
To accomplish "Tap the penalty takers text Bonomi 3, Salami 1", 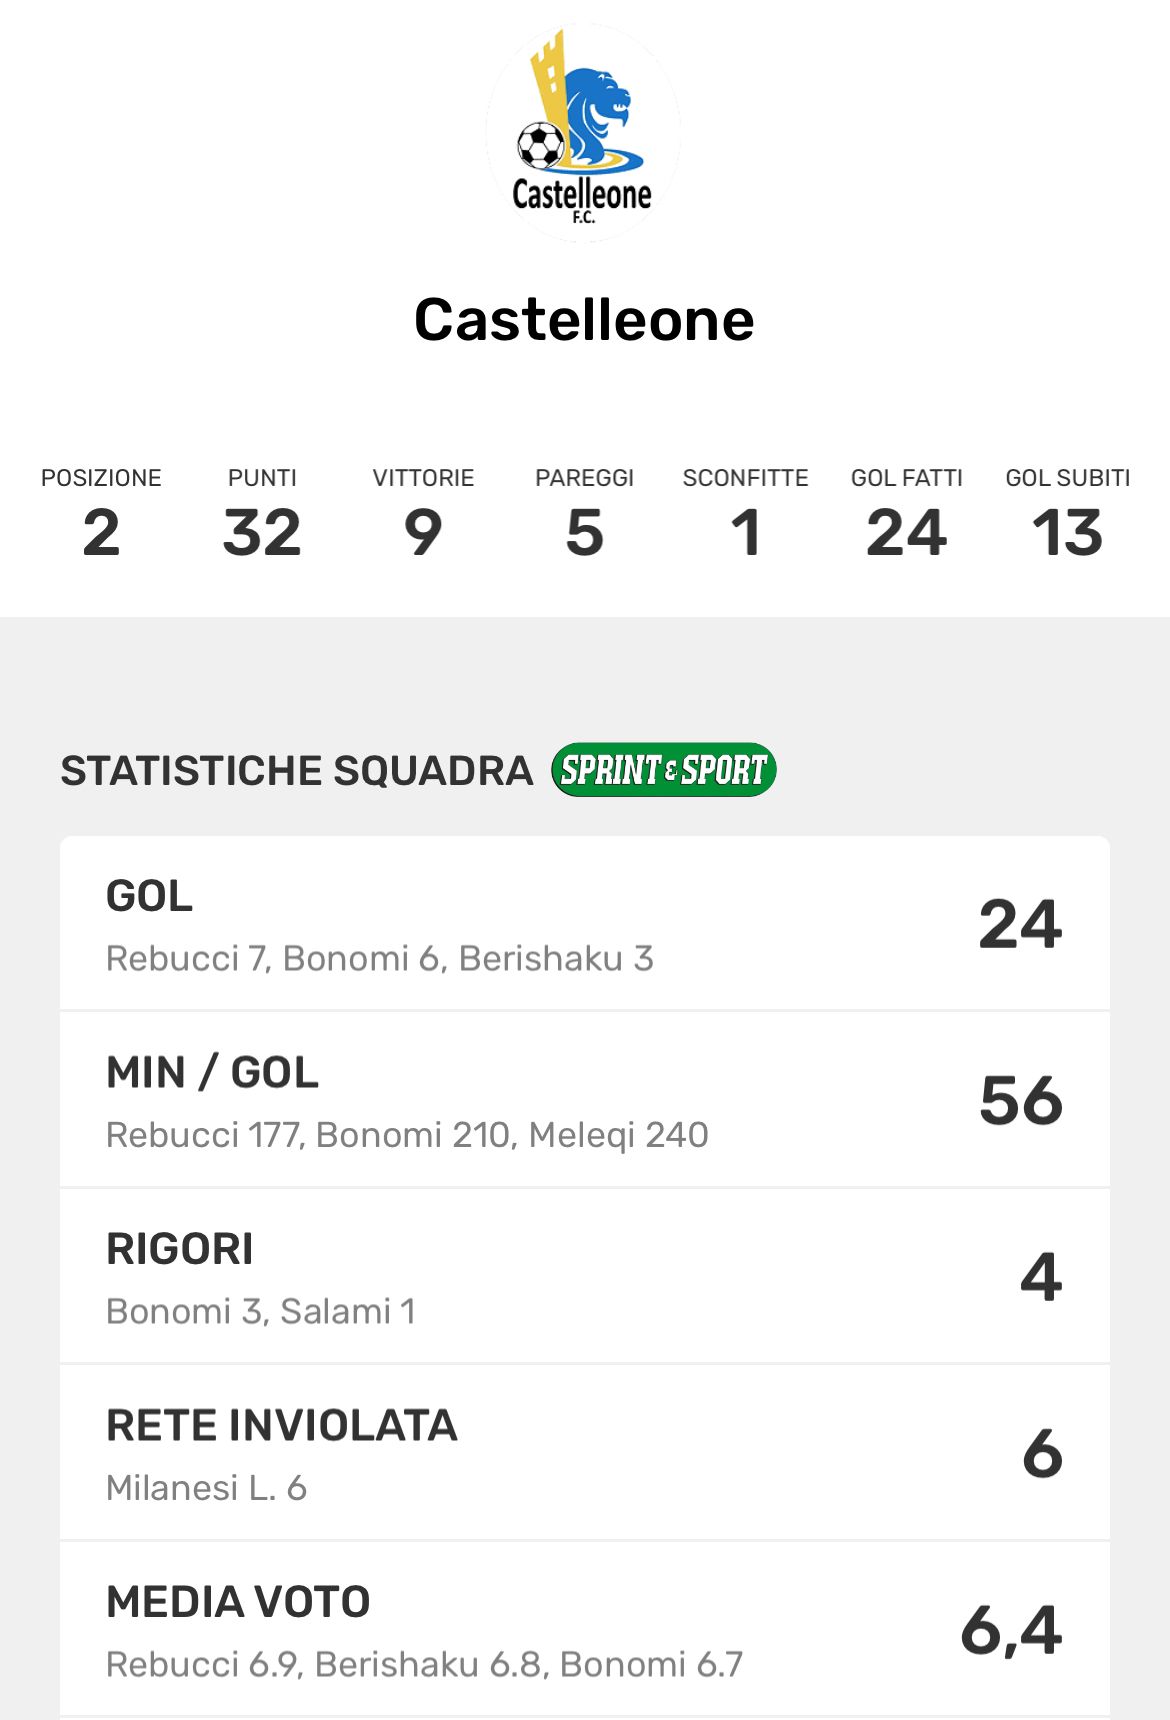I will 261,1311.
